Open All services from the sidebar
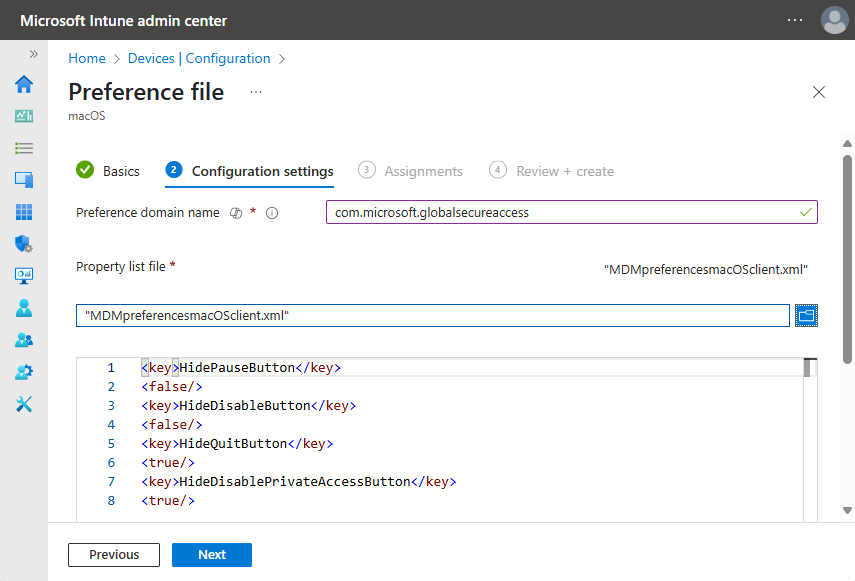 click(23, 148)
